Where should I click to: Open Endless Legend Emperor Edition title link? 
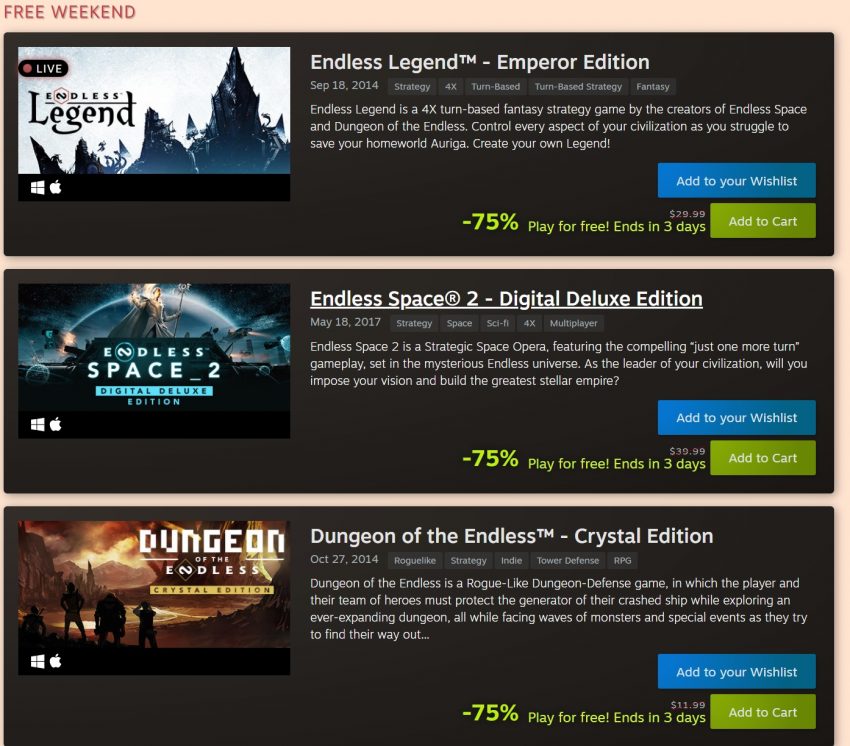[x=480, y=62]
